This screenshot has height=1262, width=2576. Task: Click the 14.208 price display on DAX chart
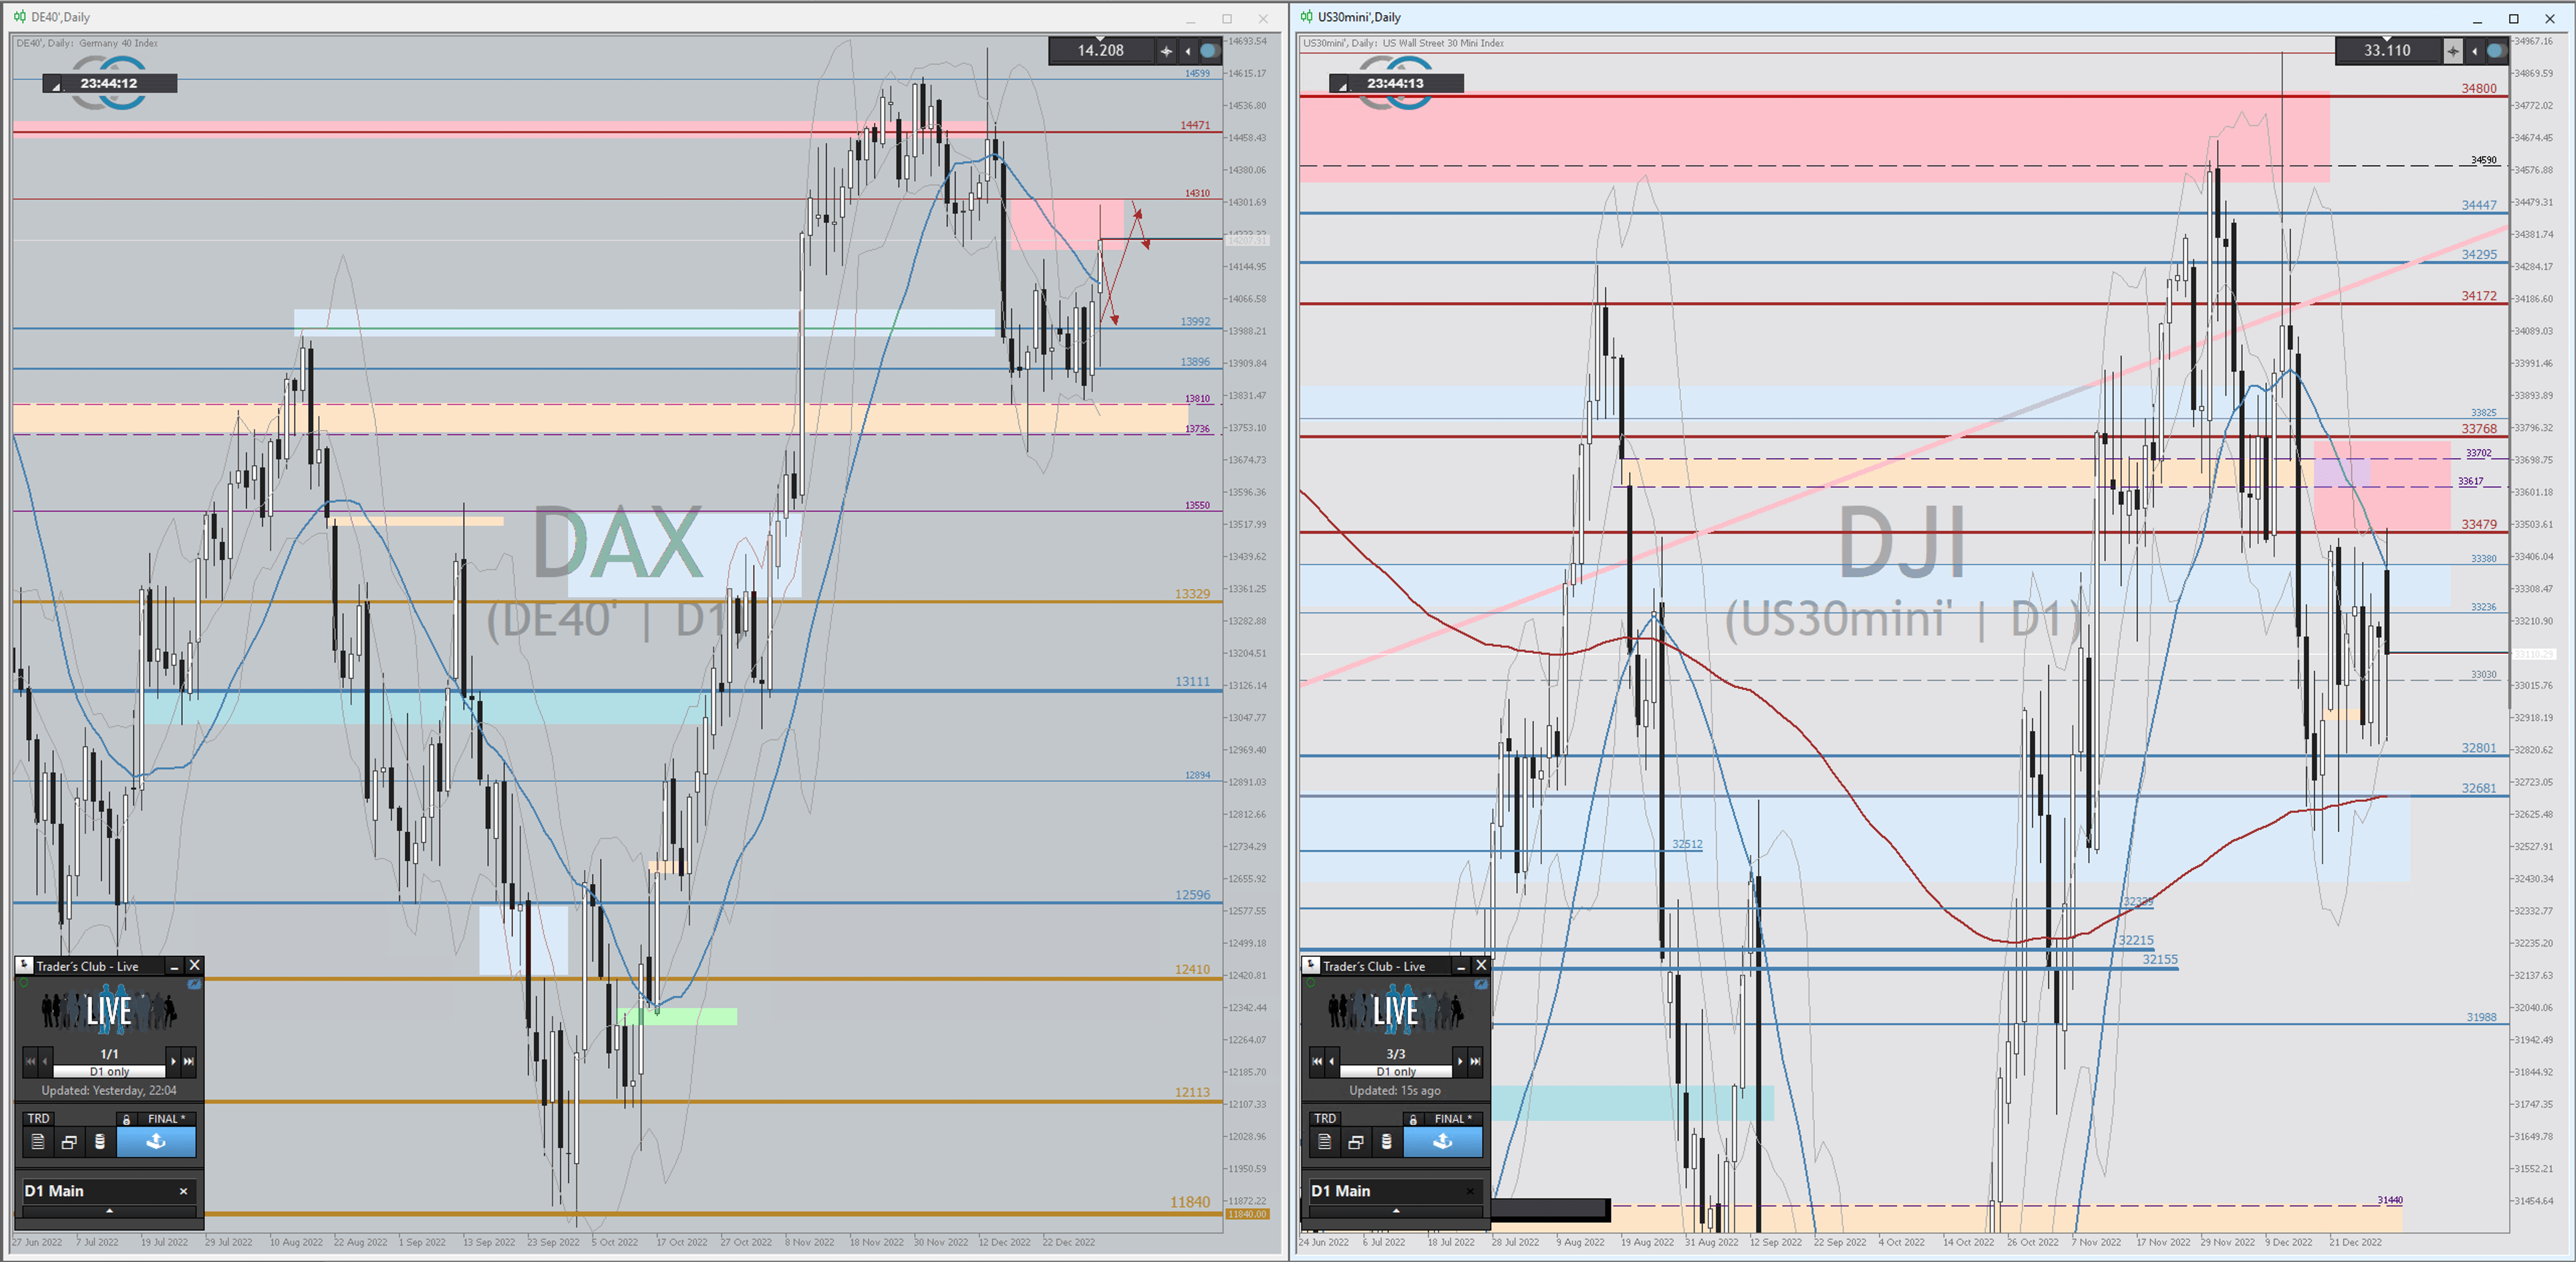click(x=1100, y=50)
